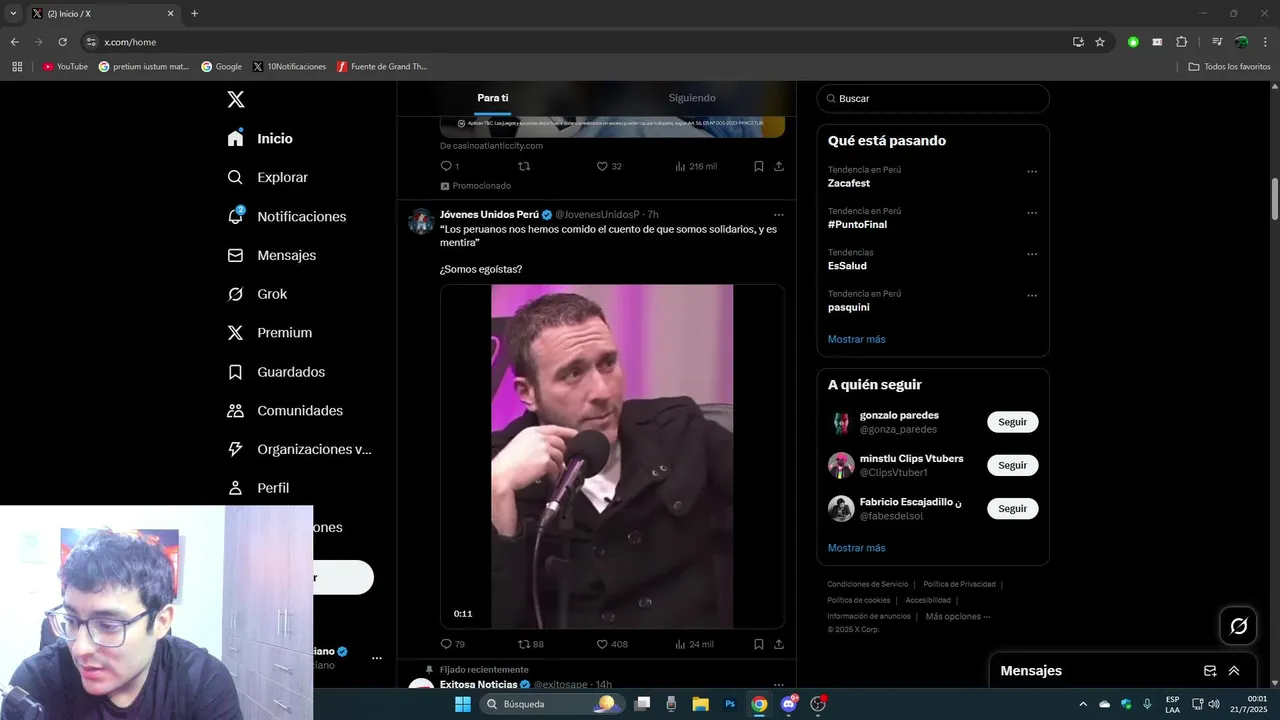The width and height of the screenshot is (1280, 720).
Task: Open Condiciones de Servicio link
Action: tap(868, 584)
